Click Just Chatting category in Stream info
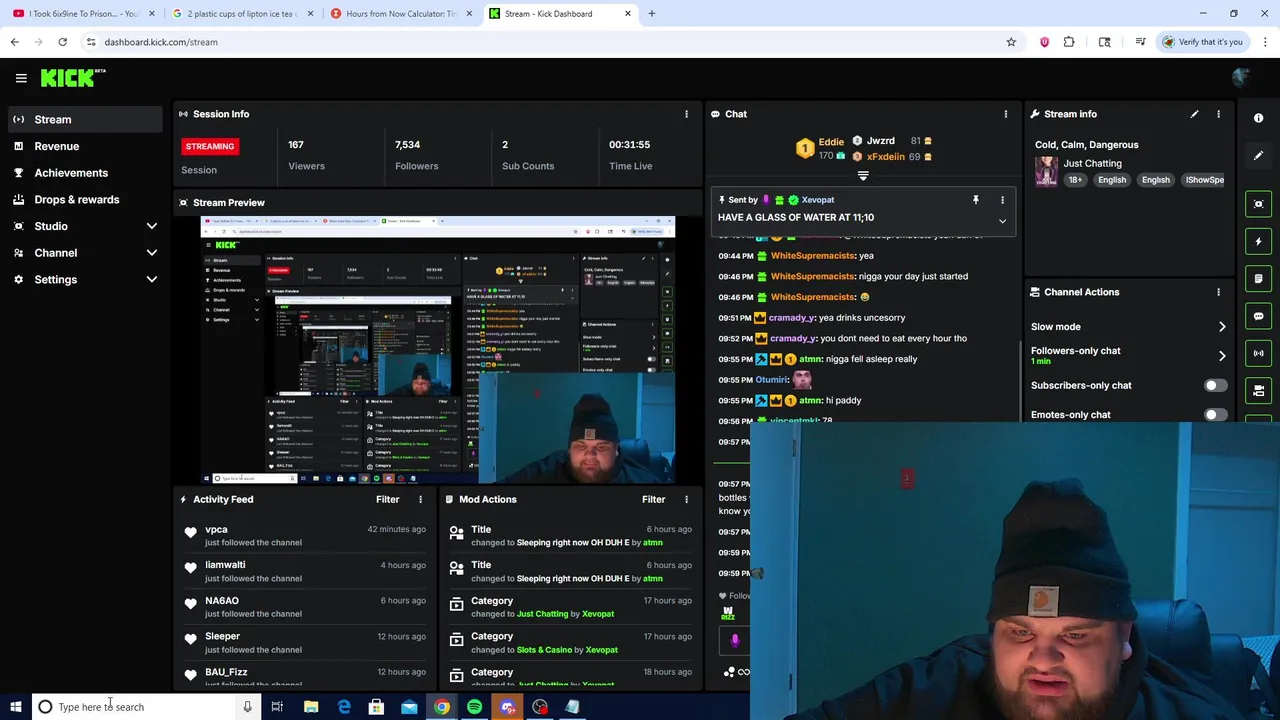This screenshot has height=720, width=1280. [x=1092, y=163]
